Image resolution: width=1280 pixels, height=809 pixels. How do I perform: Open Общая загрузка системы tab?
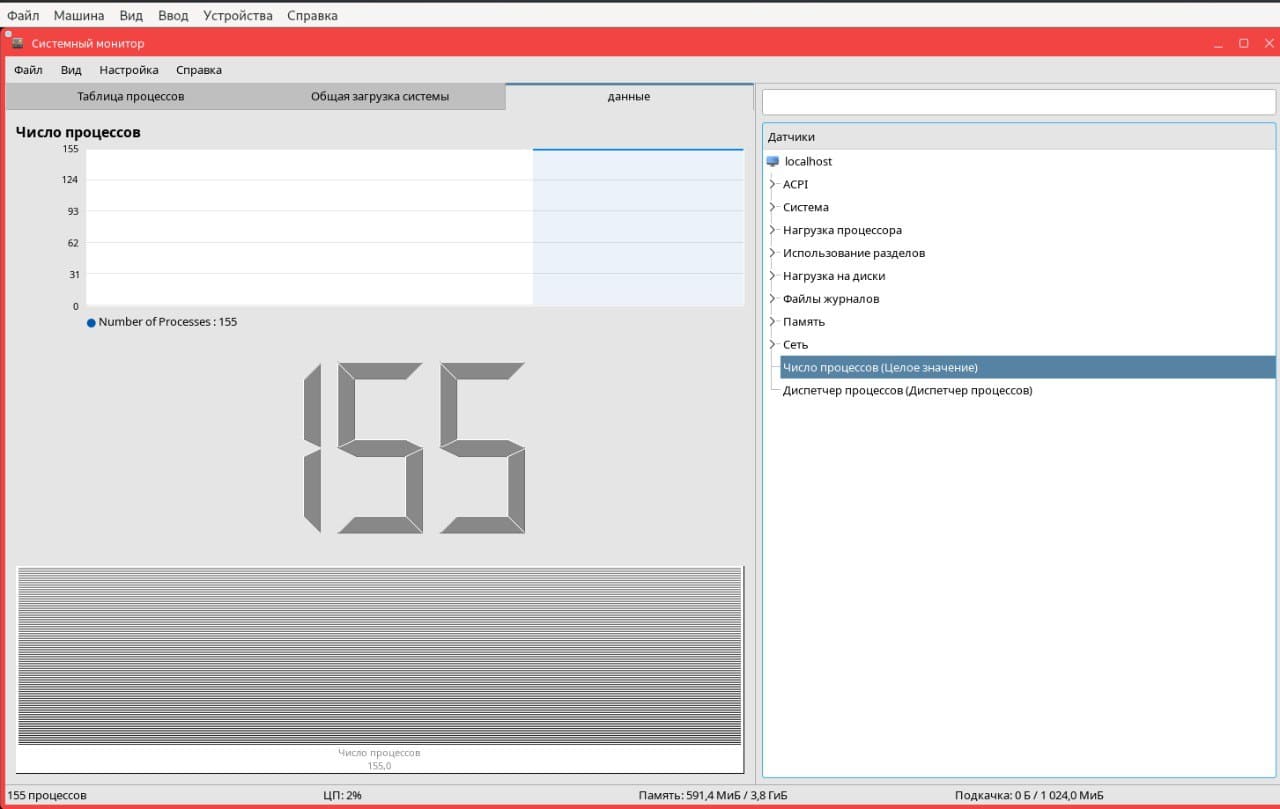click(x=379, y=97)
